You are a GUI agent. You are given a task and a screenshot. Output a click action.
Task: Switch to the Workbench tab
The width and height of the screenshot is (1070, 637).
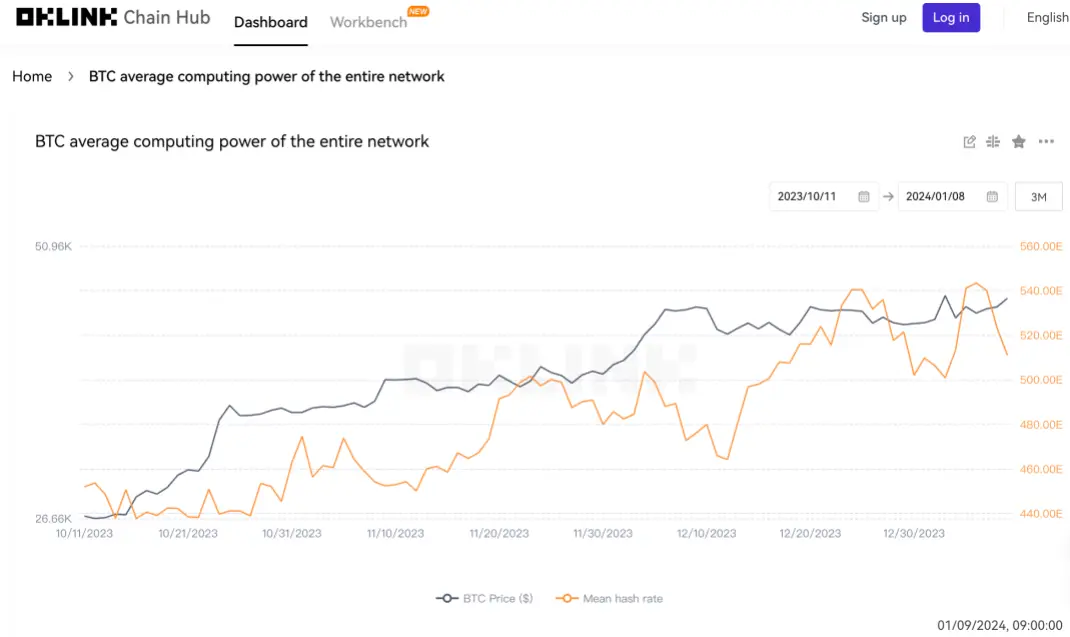click(x=368, y=22)
